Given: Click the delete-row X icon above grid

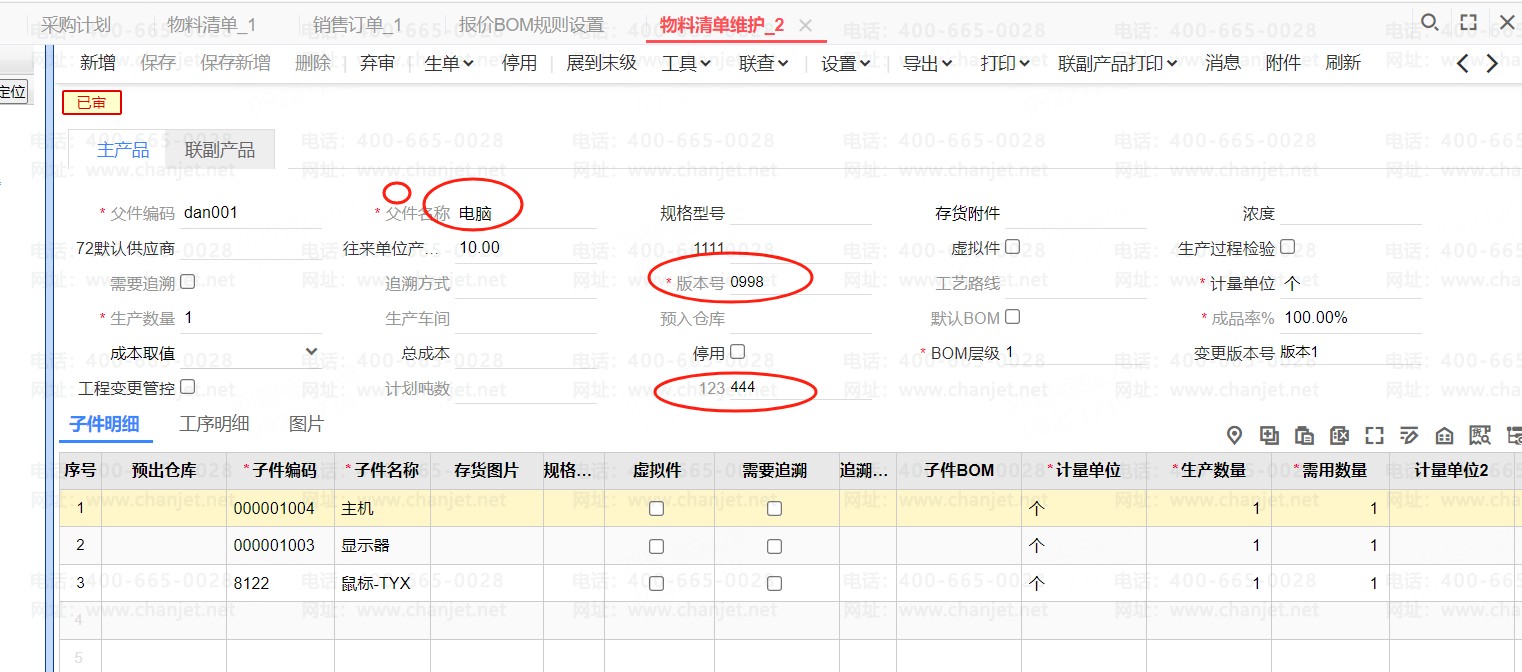Looking at the screenshot, I should 1339,435.
